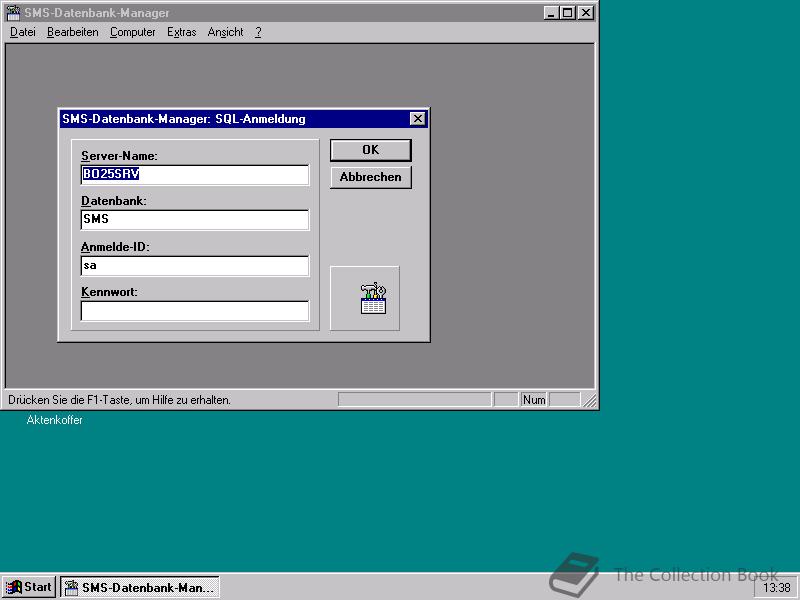Click the Server-Name input field

point(195,174)
